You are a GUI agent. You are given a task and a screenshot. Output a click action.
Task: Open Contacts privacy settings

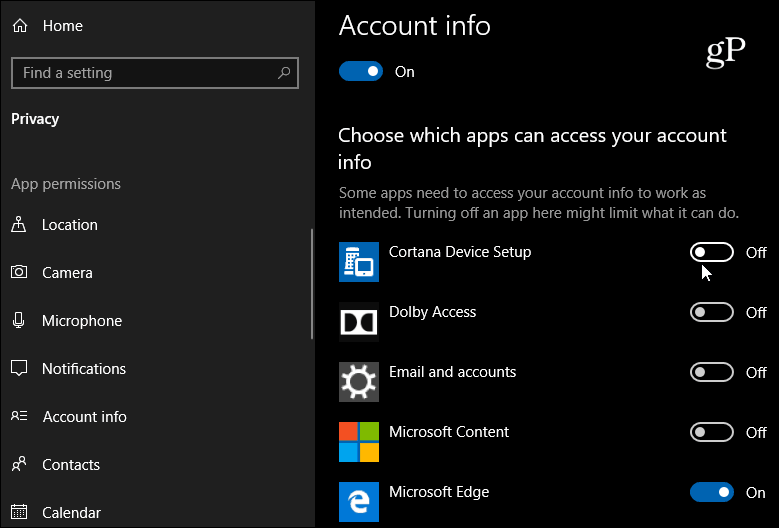[71, 464]
